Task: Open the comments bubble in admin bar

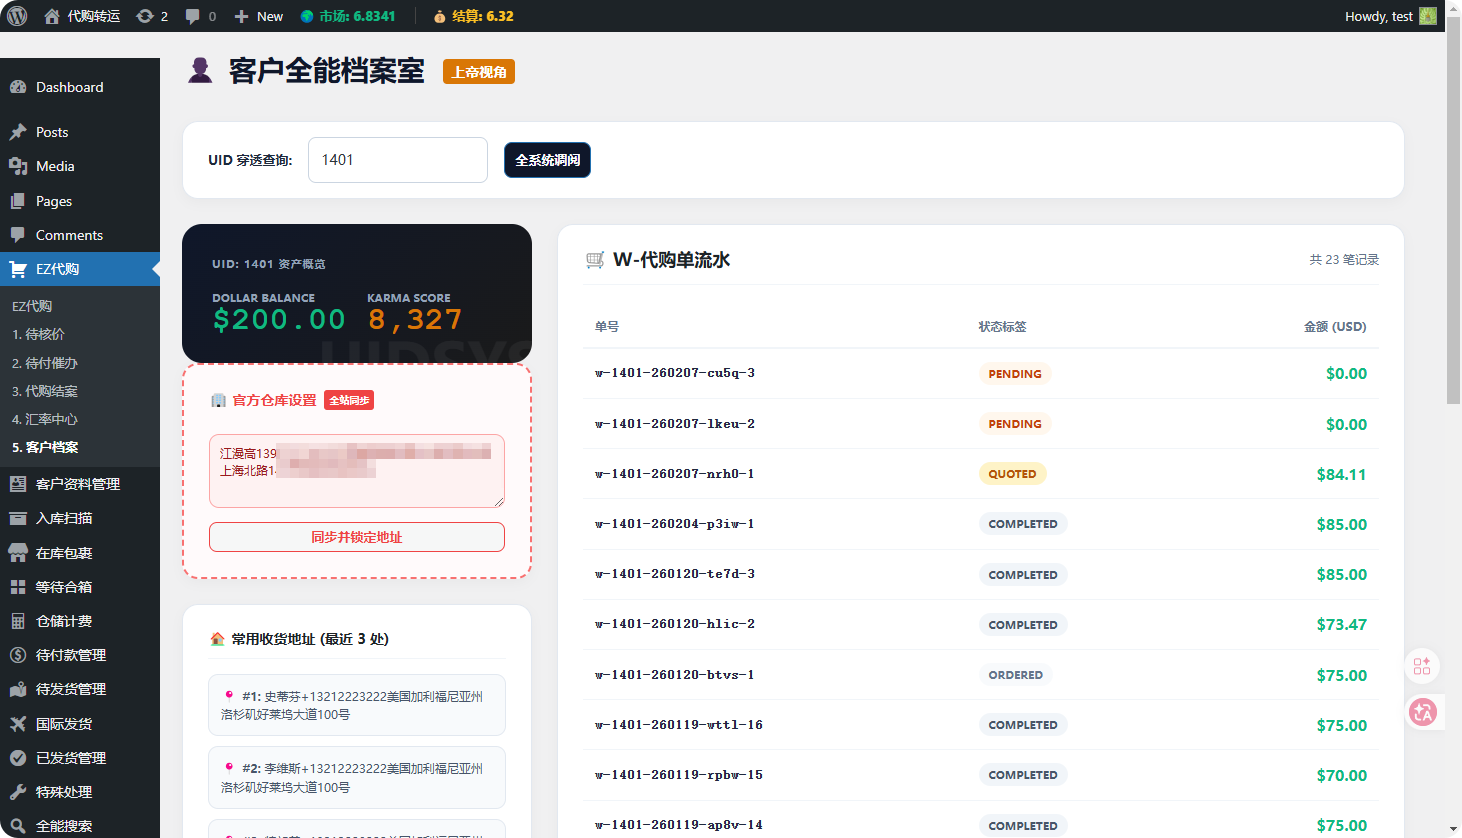Action: click(x=194, y=16)
